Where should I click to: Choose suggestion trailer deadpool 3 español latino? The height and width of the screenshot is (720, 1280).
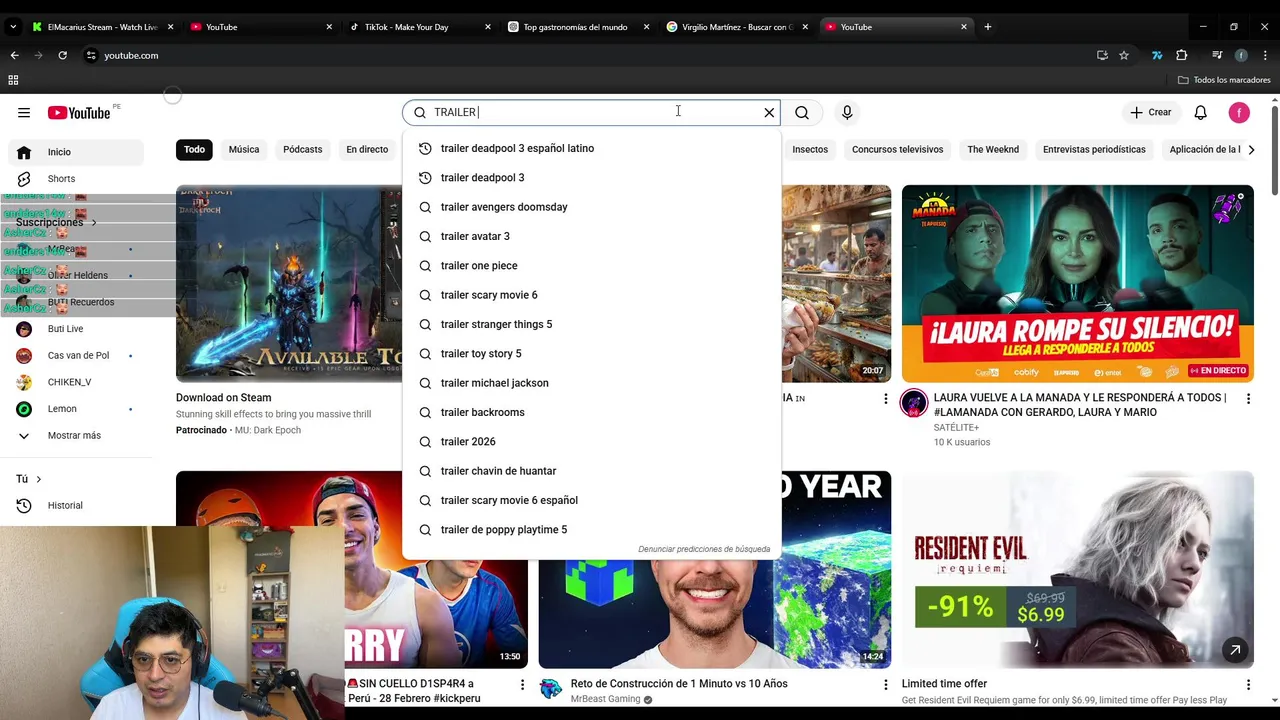[x=591, y=149]
